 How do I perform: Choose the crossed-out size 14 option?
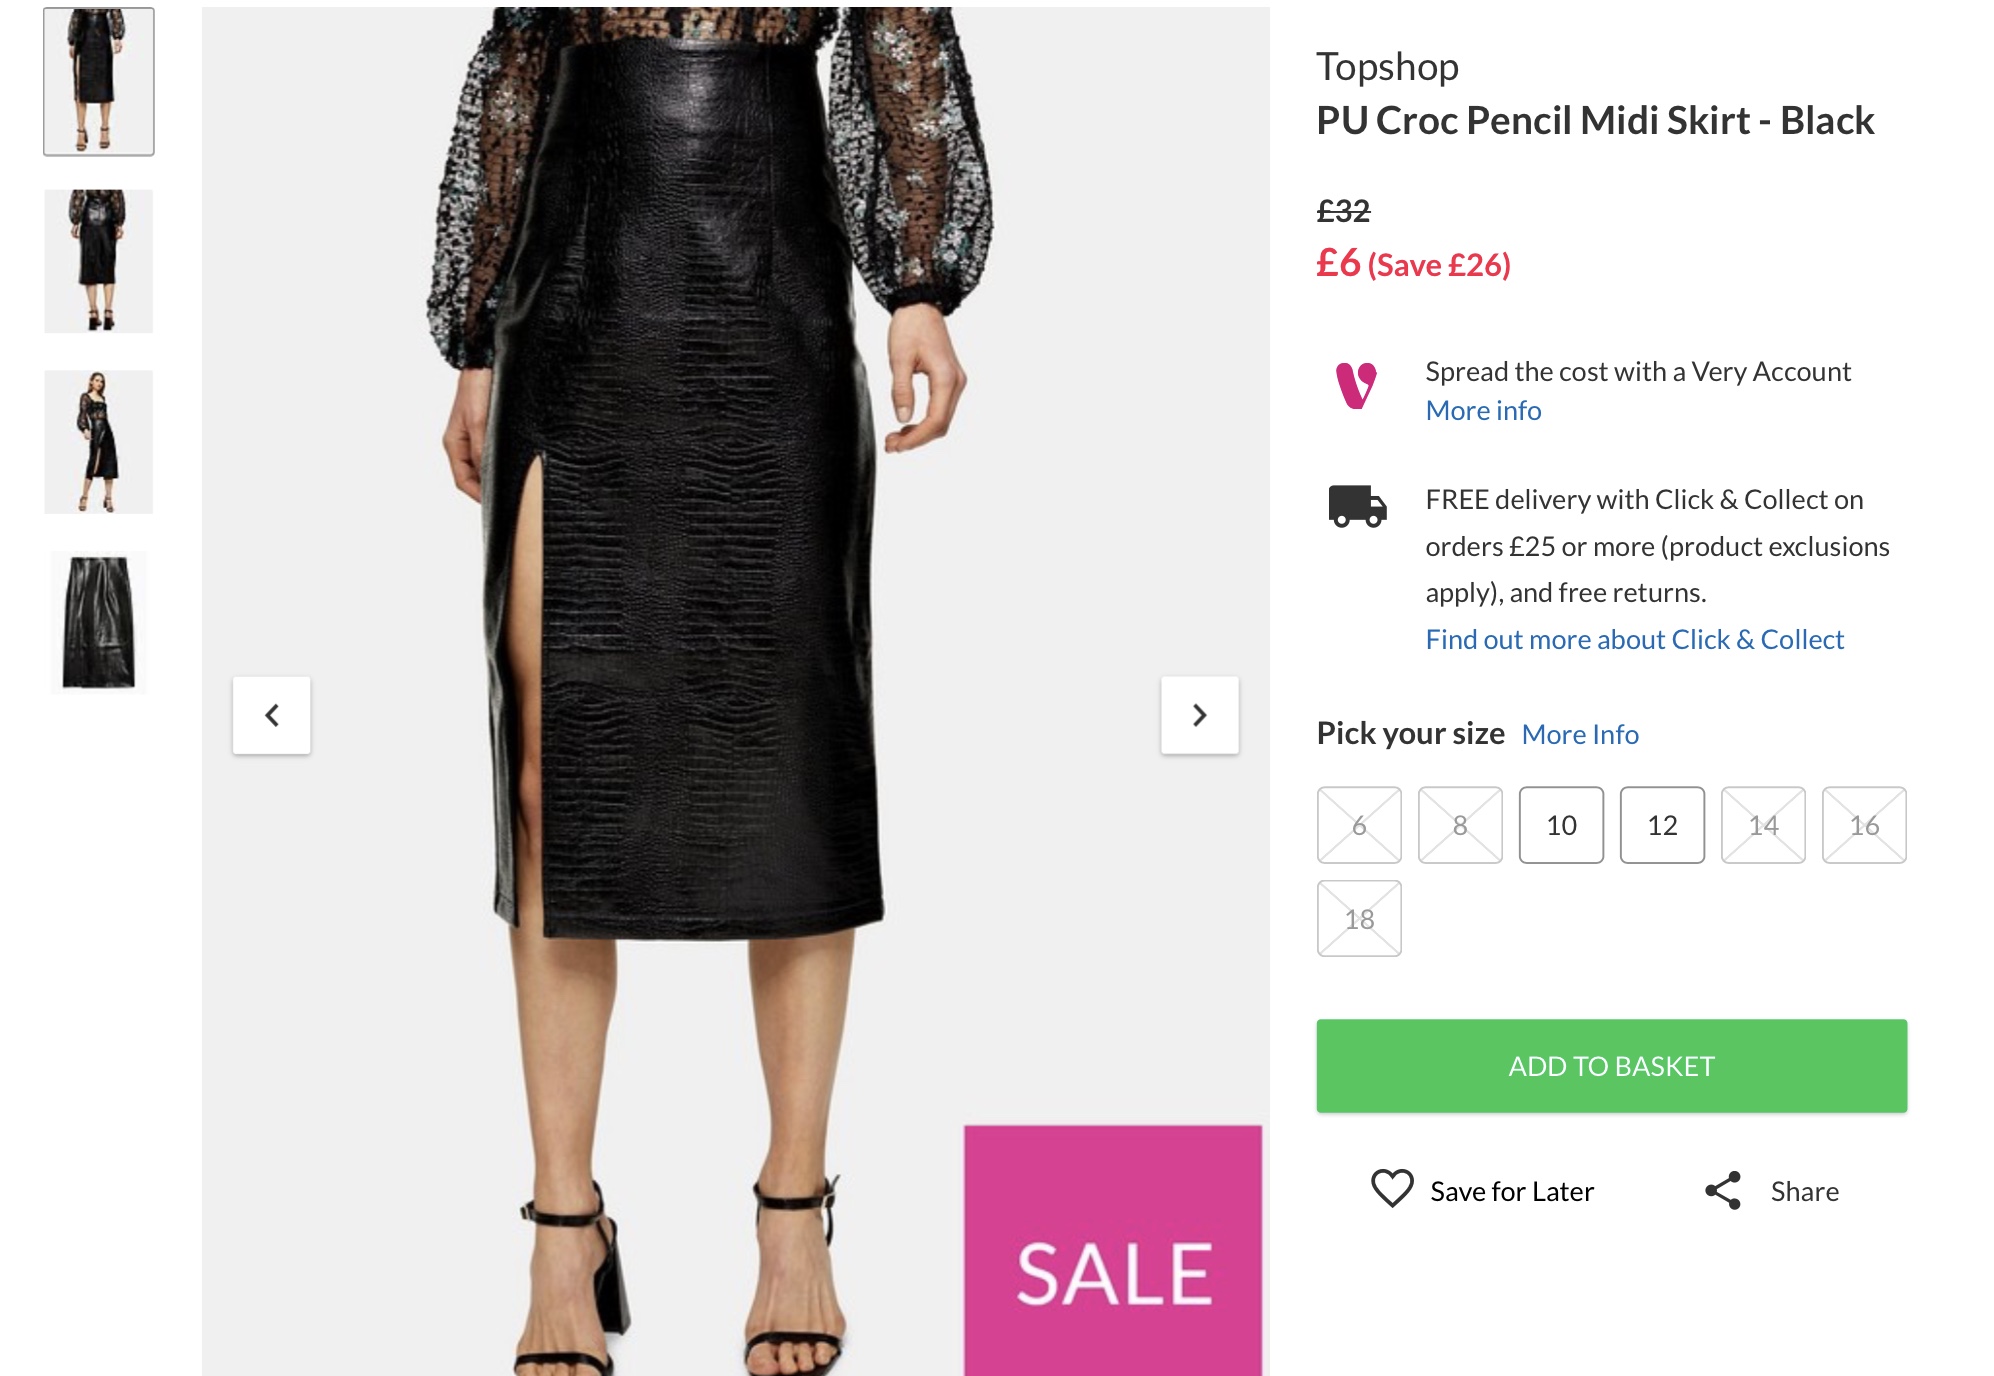pos(1763,825)
